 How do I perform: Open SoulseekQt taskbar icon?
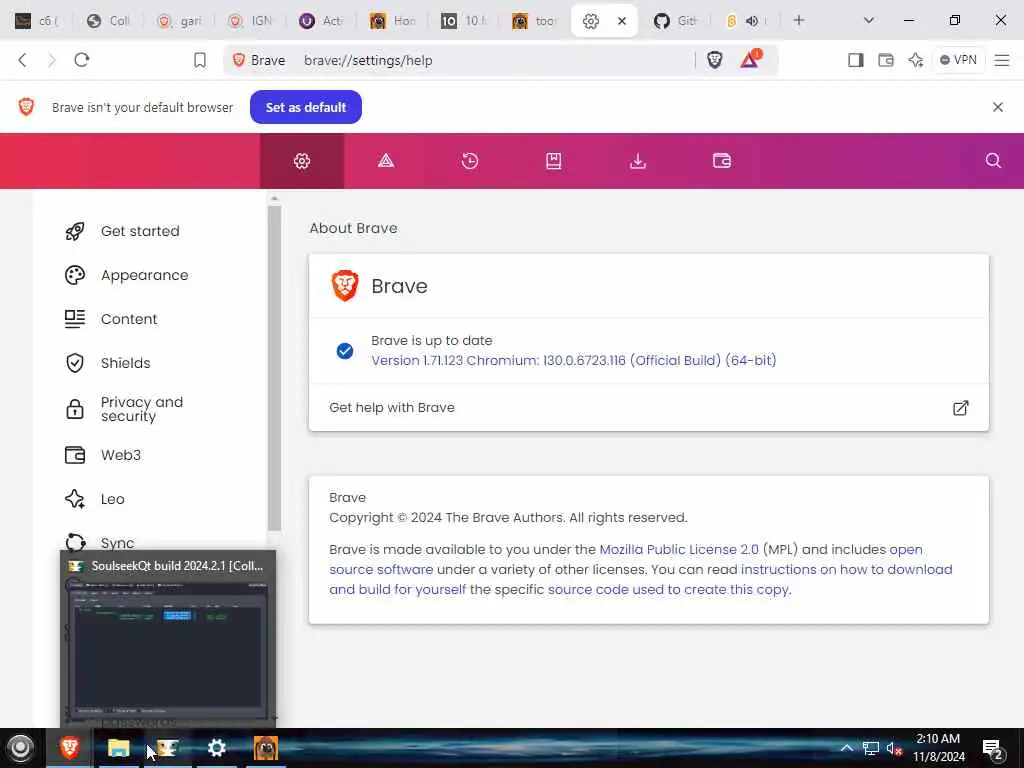(x=167, y=748)
